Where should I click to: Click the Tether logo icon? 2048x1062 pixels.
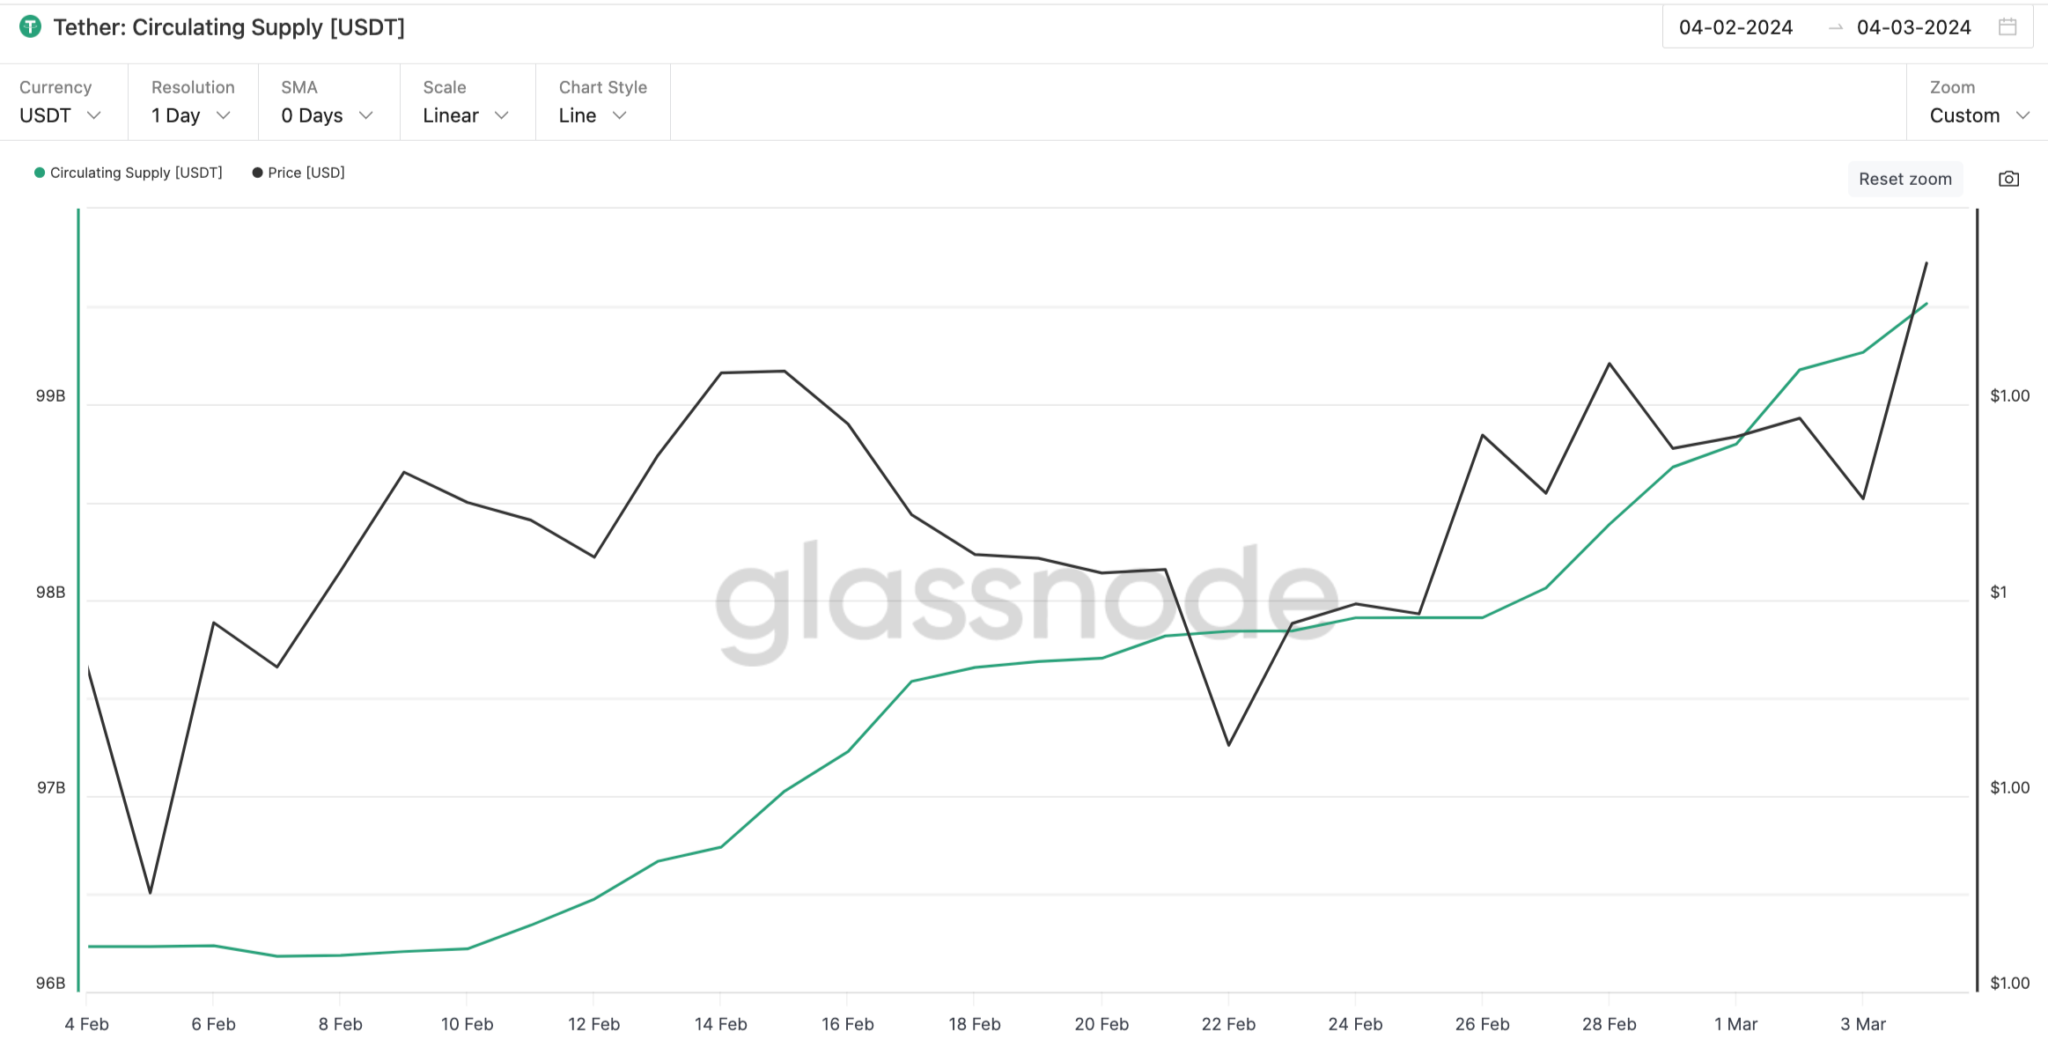tap(31, 27)
